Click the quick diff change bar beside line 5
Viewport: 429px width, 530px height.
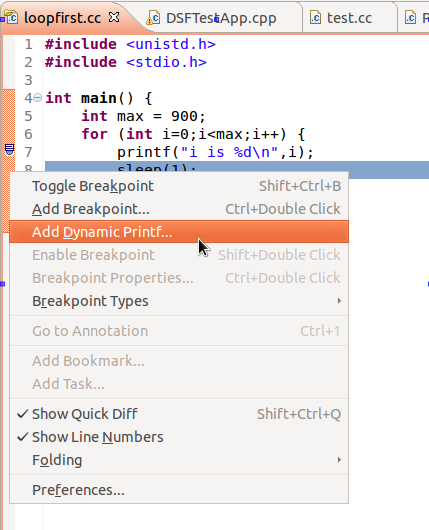9,116
